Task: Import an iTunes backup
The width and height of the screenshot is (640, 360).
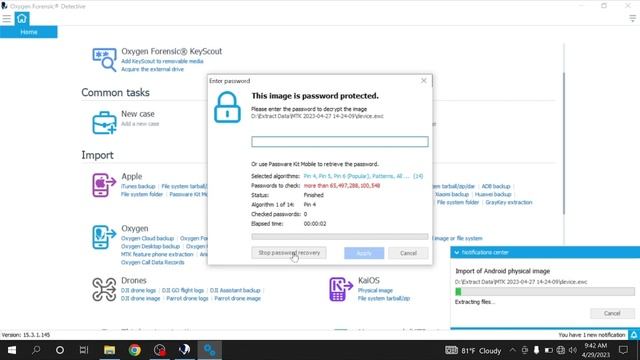Action: (138, 187)
